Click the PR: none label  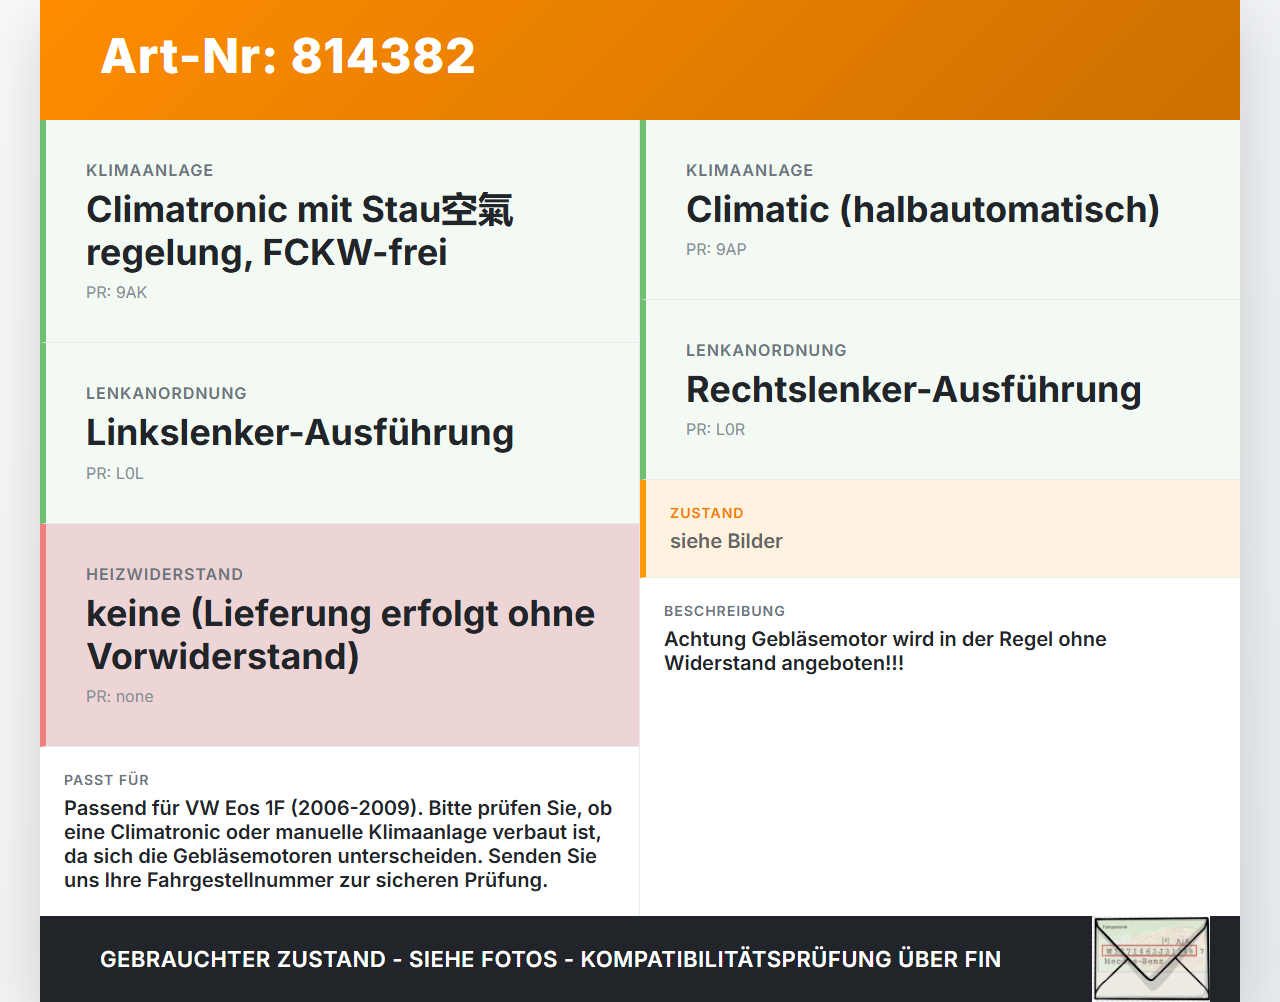[x=120, y=696]
